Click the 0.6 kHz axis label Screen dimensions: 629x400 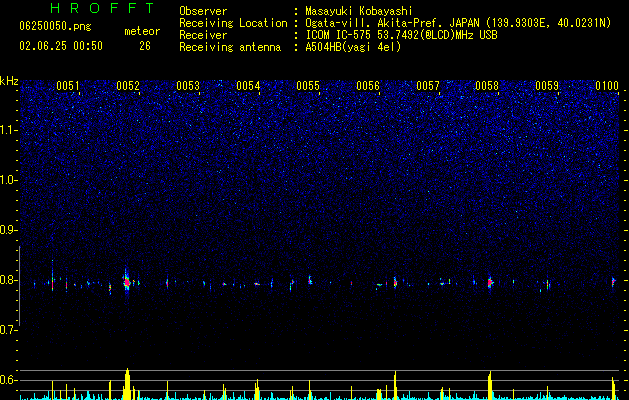[x=9, y=380]
